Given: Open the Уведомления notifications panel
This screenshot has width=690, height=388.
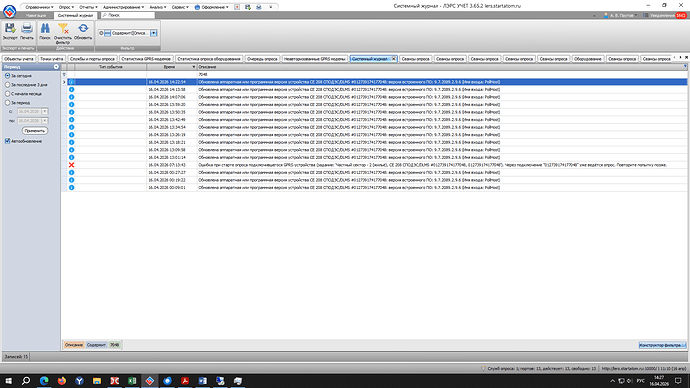Looking at the screenshot, I should pyautogui.click(x=662, y=15).
